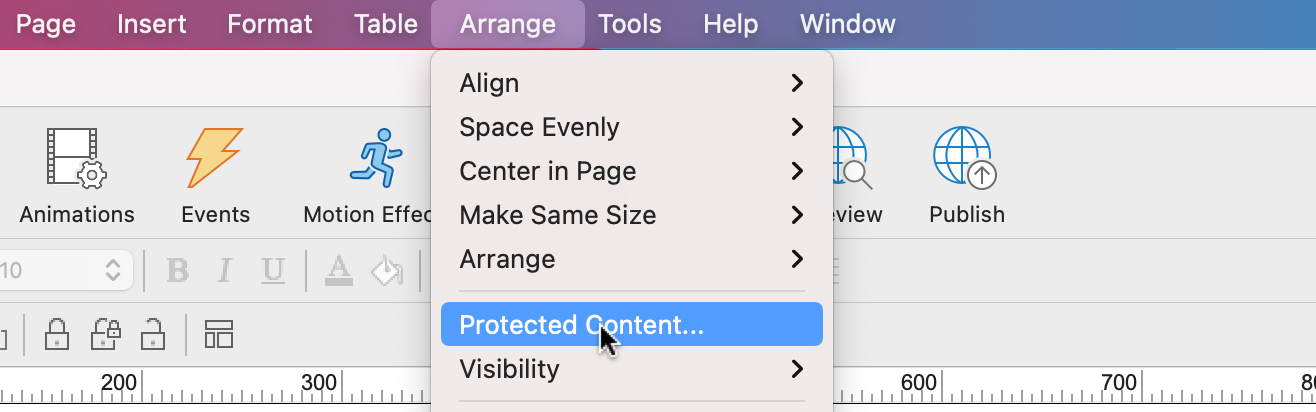
Task: Click the double padlock icon
Action: click(x=105, y=333)
